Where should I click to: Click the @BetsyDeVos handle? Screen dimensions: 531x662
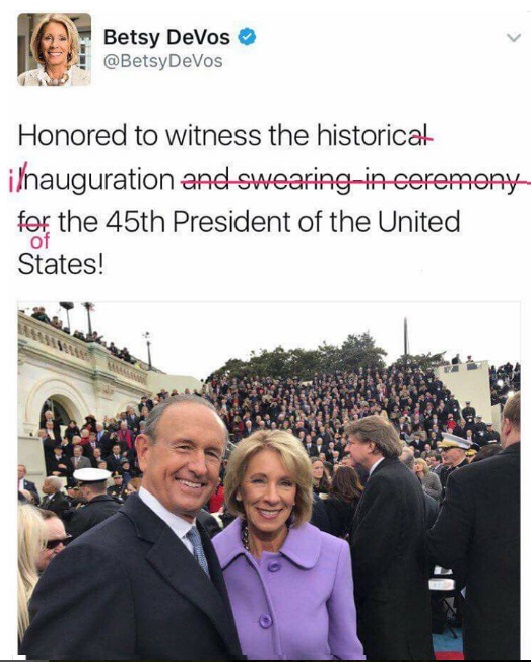click(x=163, y=61)
